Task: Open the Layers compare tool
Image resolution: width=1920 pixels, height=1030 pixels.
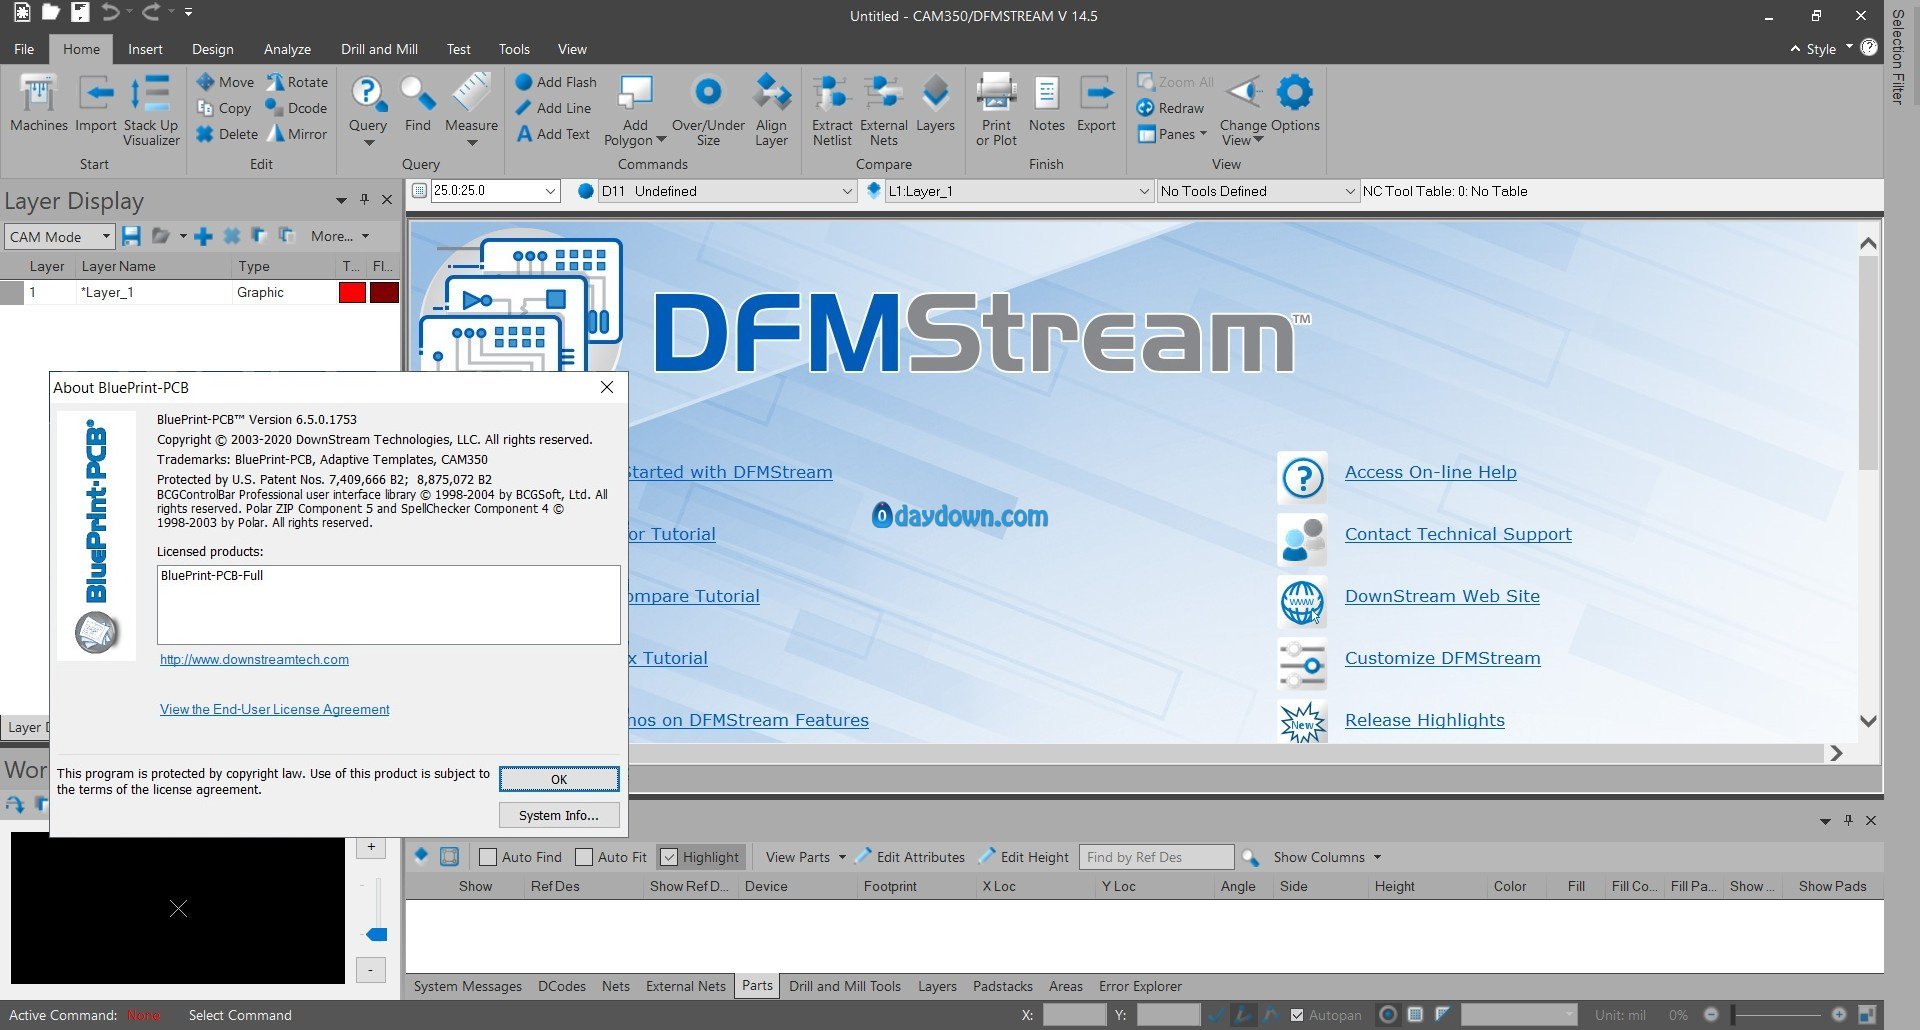Action: (935, 104)
